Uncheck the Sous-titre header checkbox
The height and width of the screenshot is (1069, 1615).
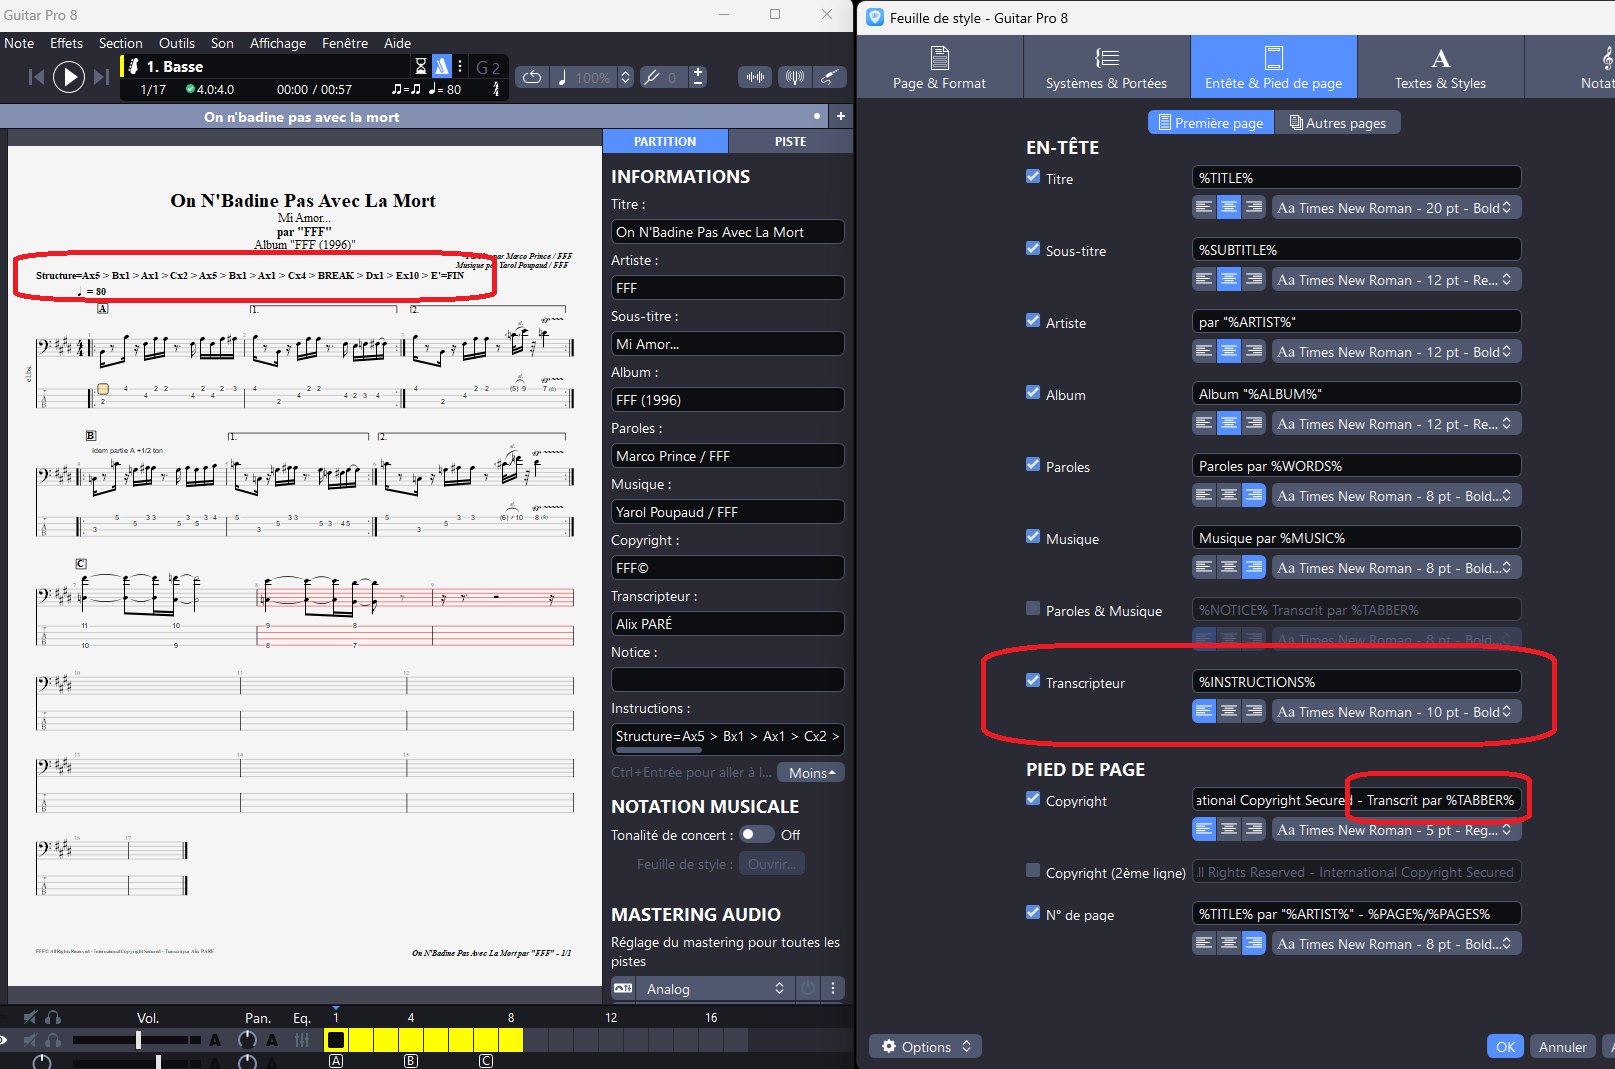[x=1033, y=249]
